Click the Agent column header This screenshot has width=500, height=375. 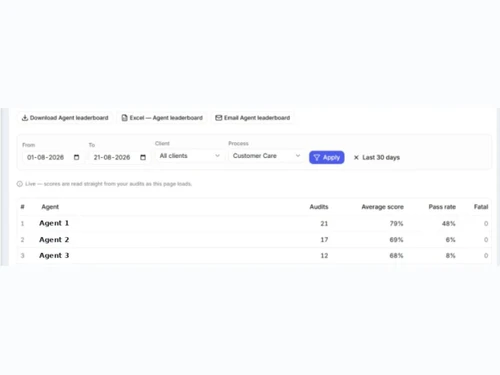tap(50, 207)
